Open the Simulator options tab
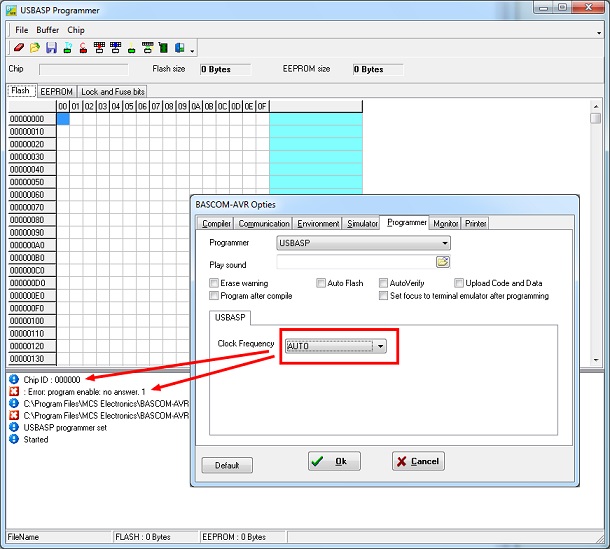 click(x=362, y=224)
